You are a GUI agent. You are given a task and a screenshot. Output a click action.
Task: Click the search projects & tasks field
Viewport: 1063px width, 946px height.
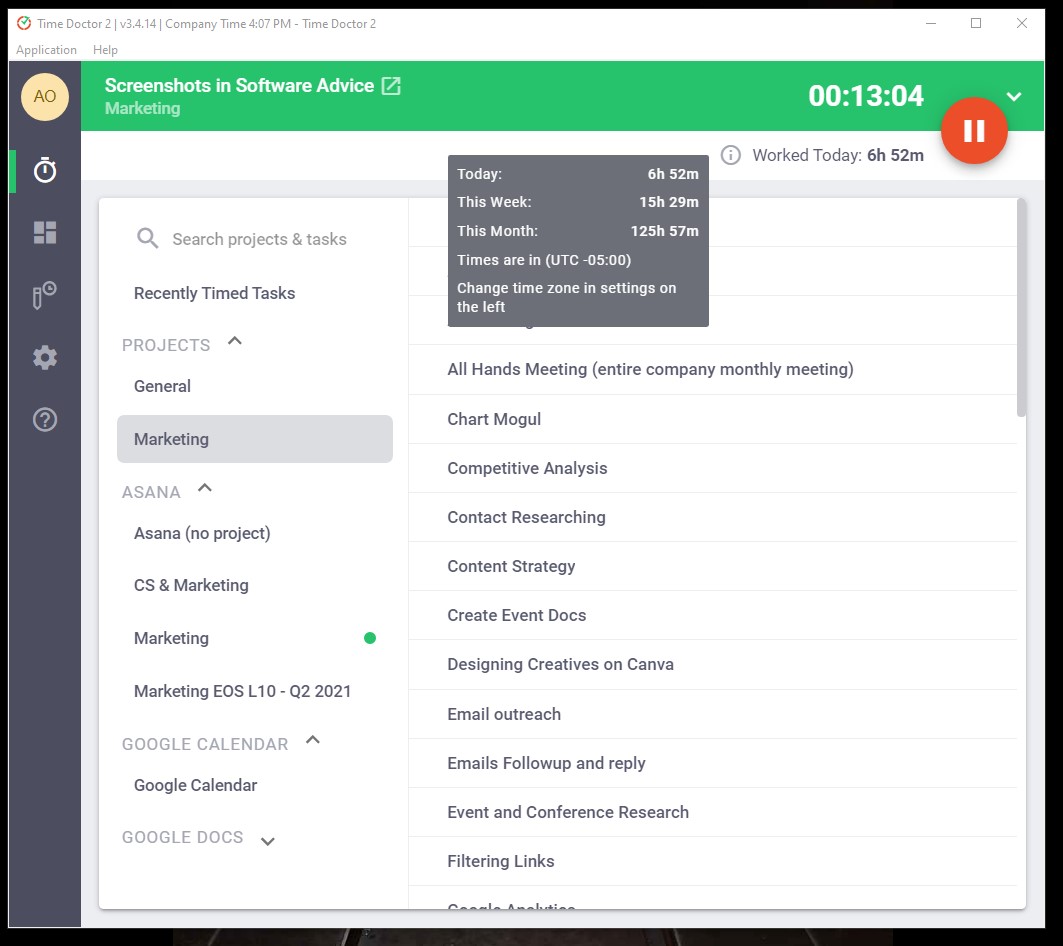point(259,239)
